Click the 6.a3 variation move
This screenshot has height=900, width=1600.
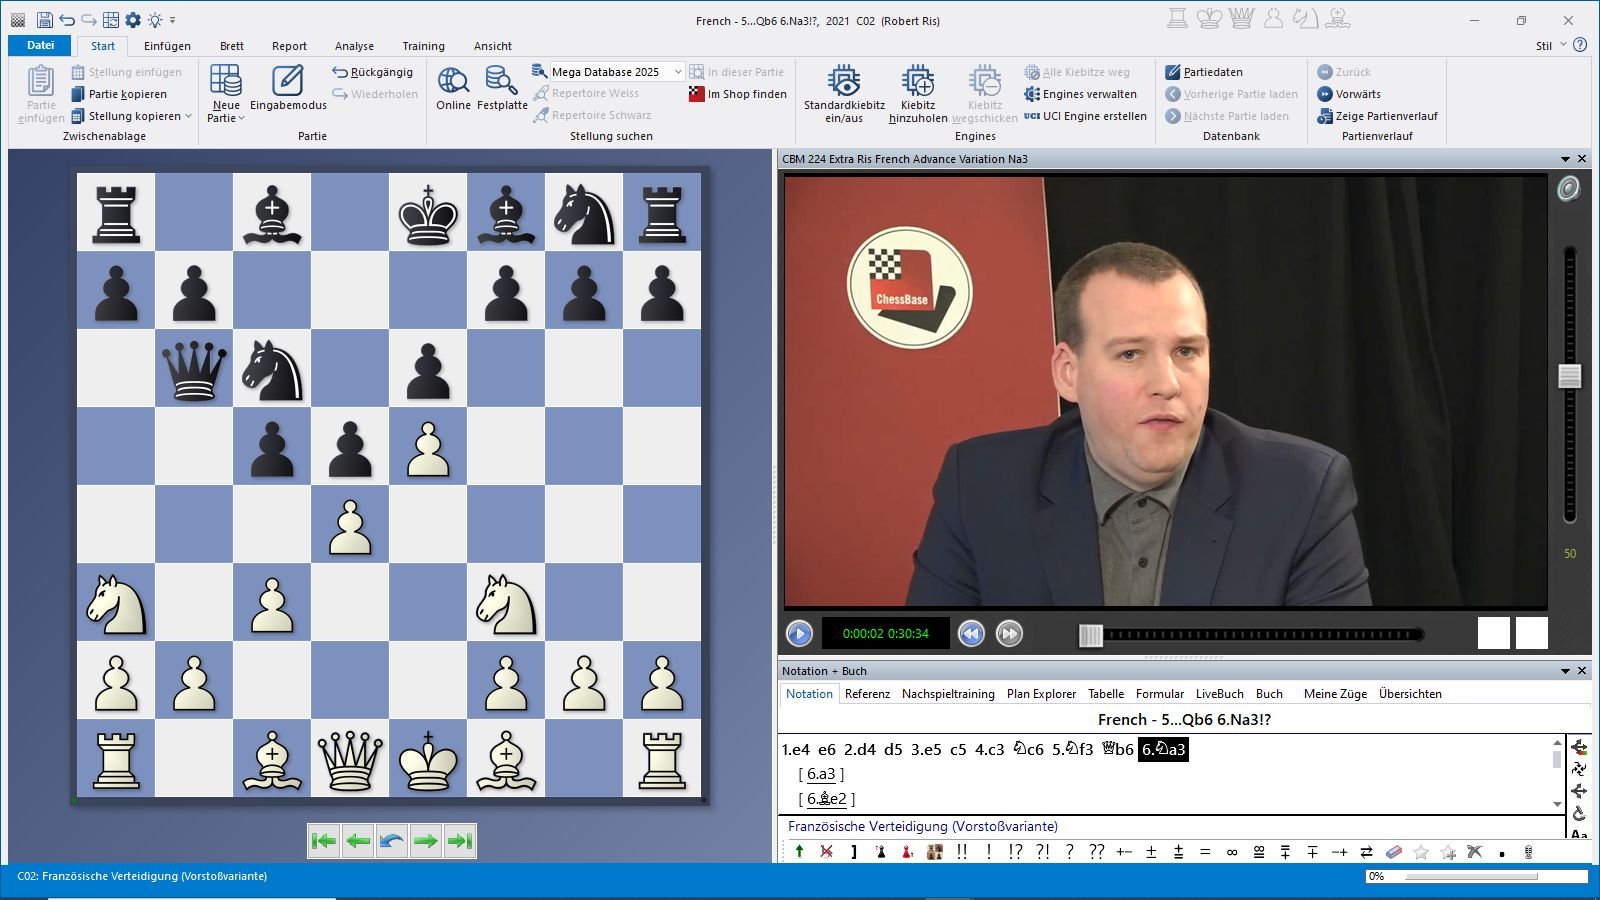coord(821,774)
